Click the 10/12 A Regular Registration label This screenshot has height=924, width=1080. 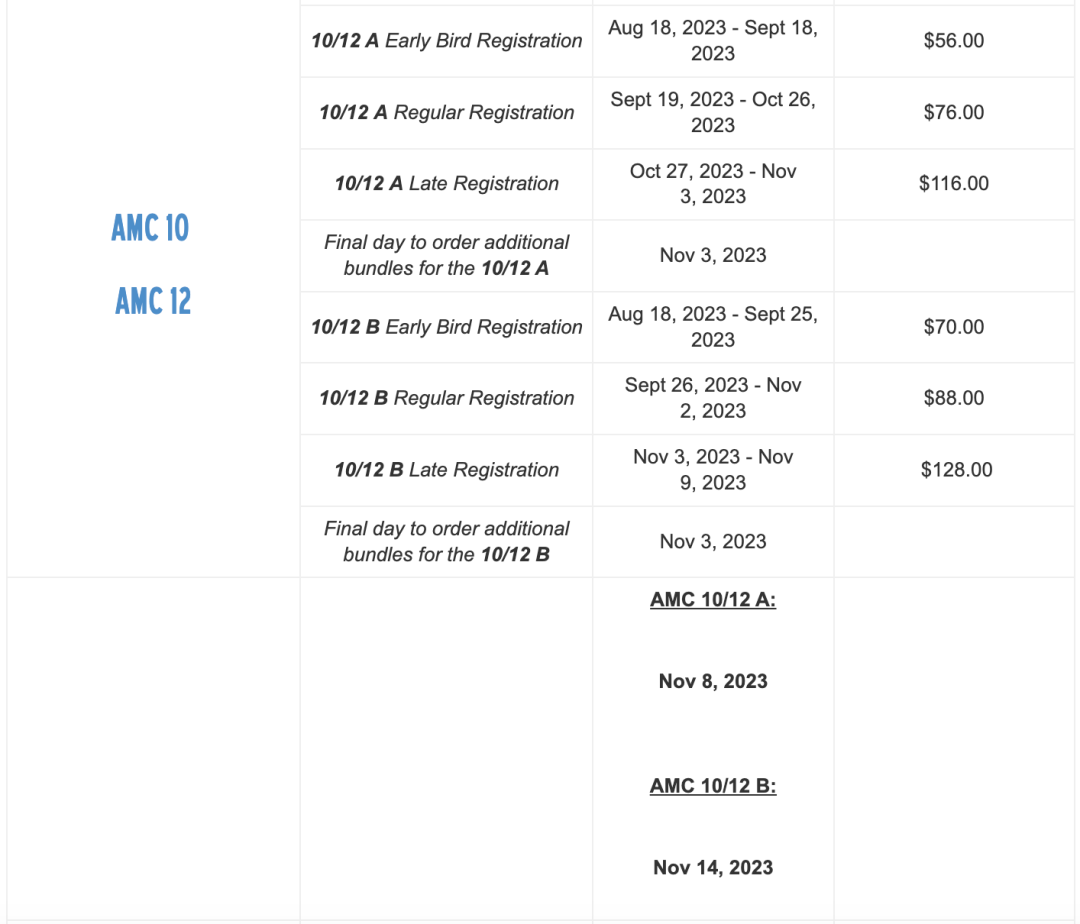pos(446,113)
